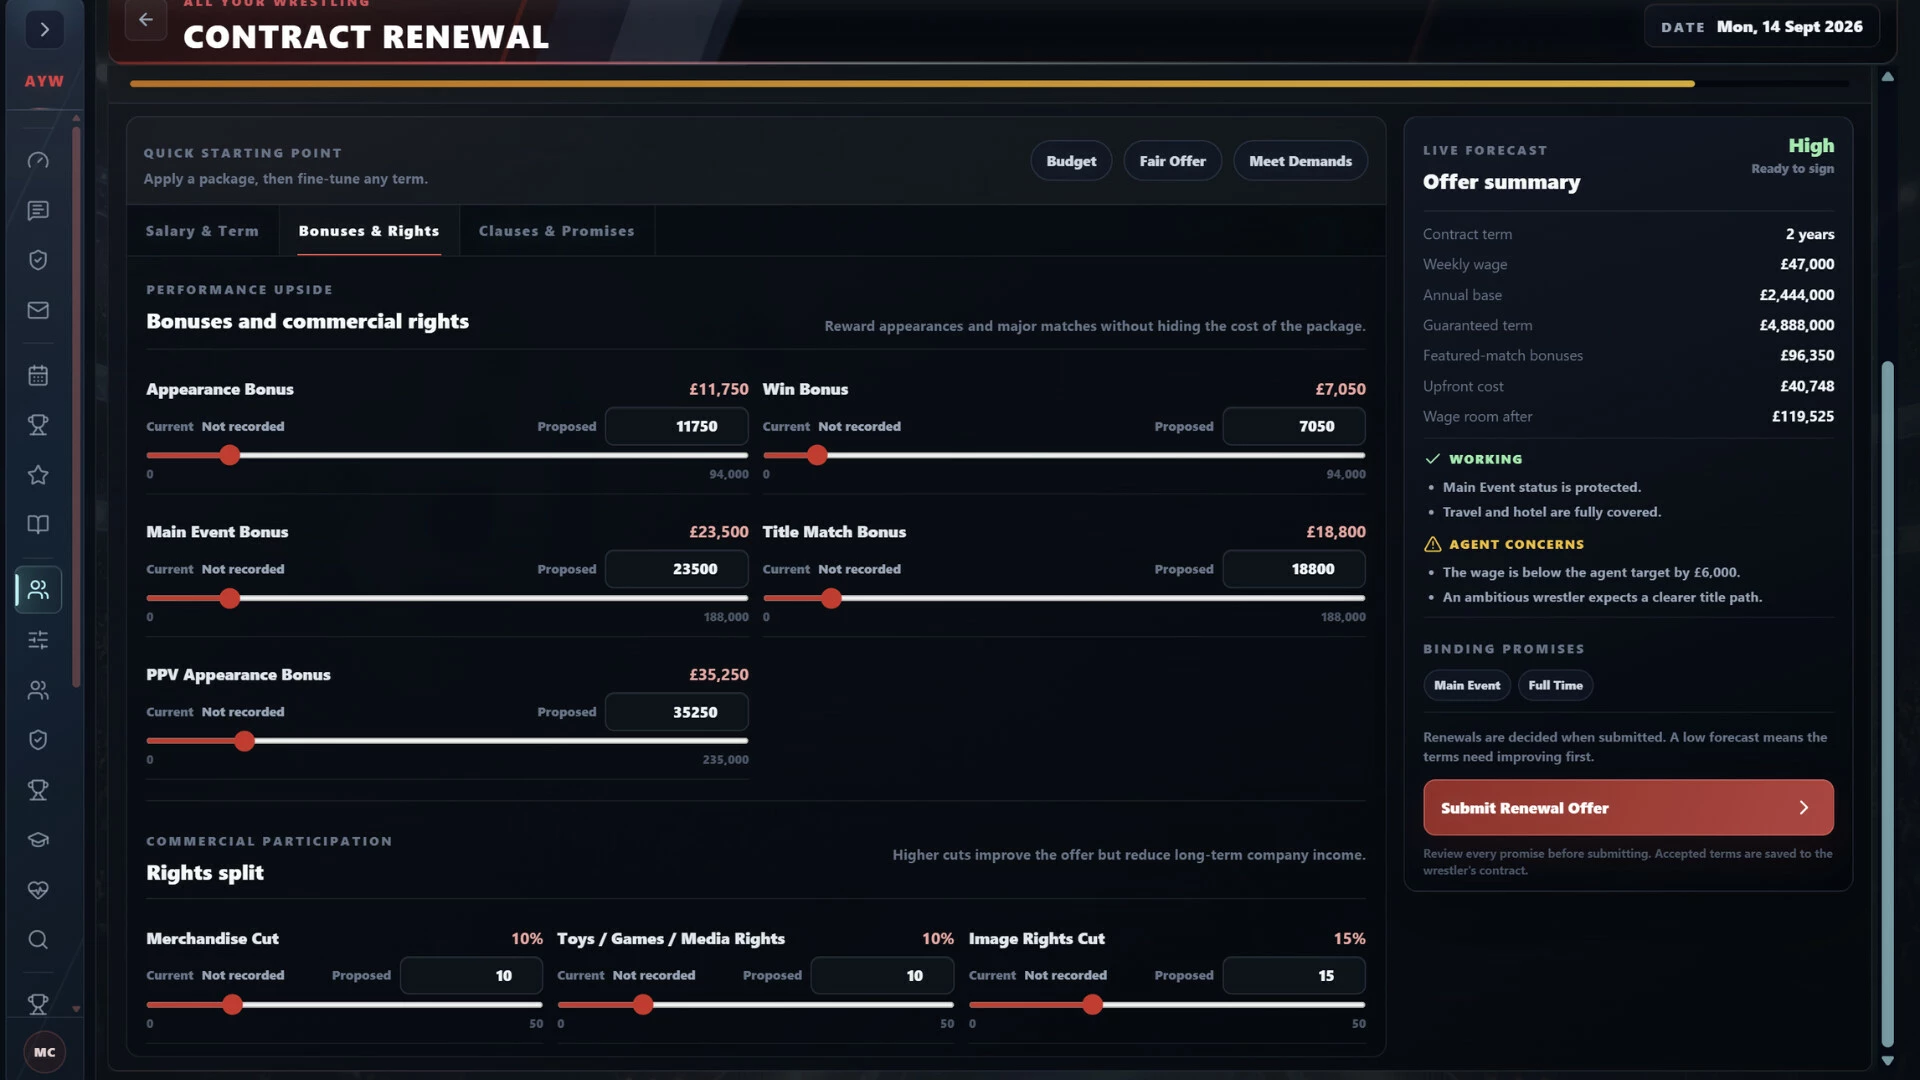Click the Image Rights Cut slider handle
Screen dimensions: 1920x1080
[1093, 1005]
